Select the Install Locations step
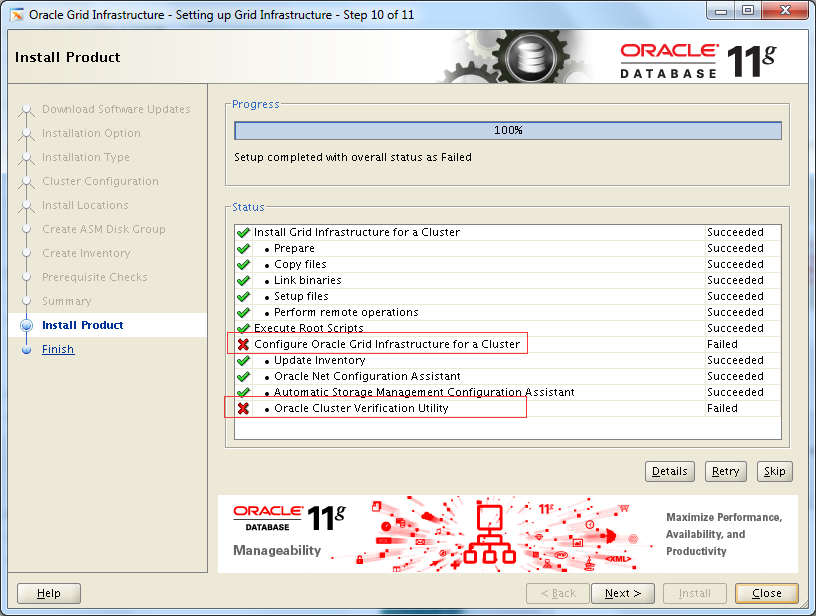Image resolution: width=816 pixels, height=616 pixels. point(85,205)
